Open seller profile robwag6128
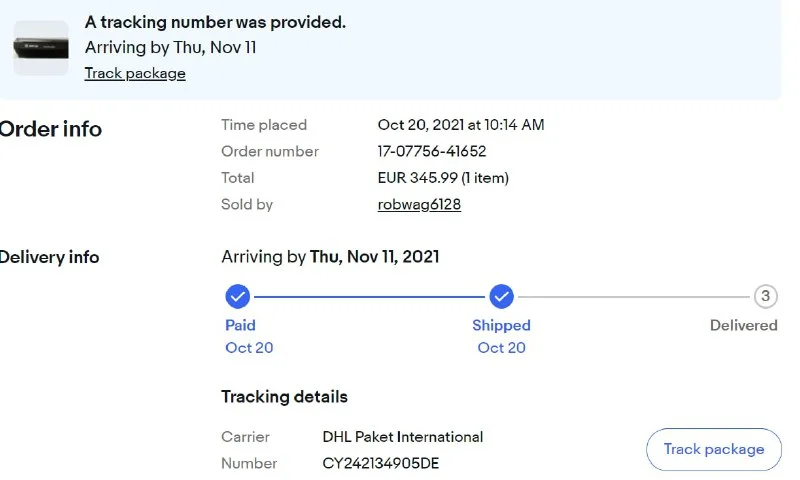 [x=419, y=204]
